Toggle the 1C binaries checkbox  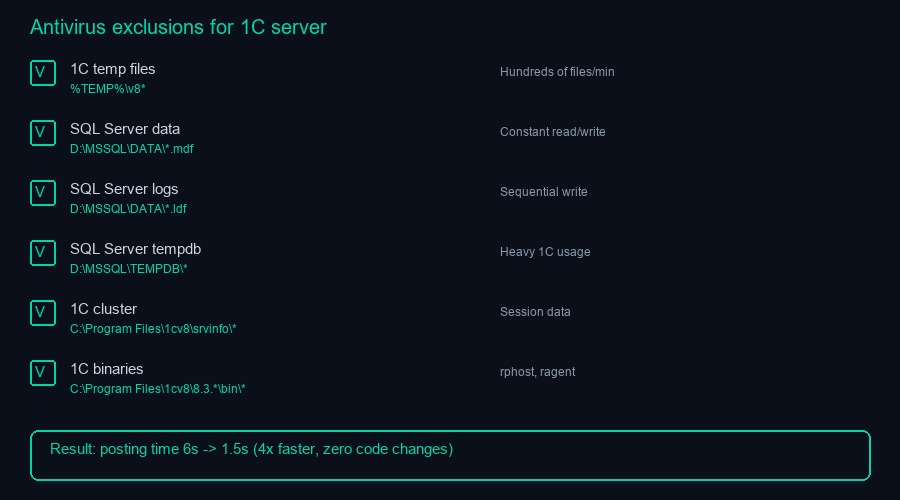(x=42, y=373)
